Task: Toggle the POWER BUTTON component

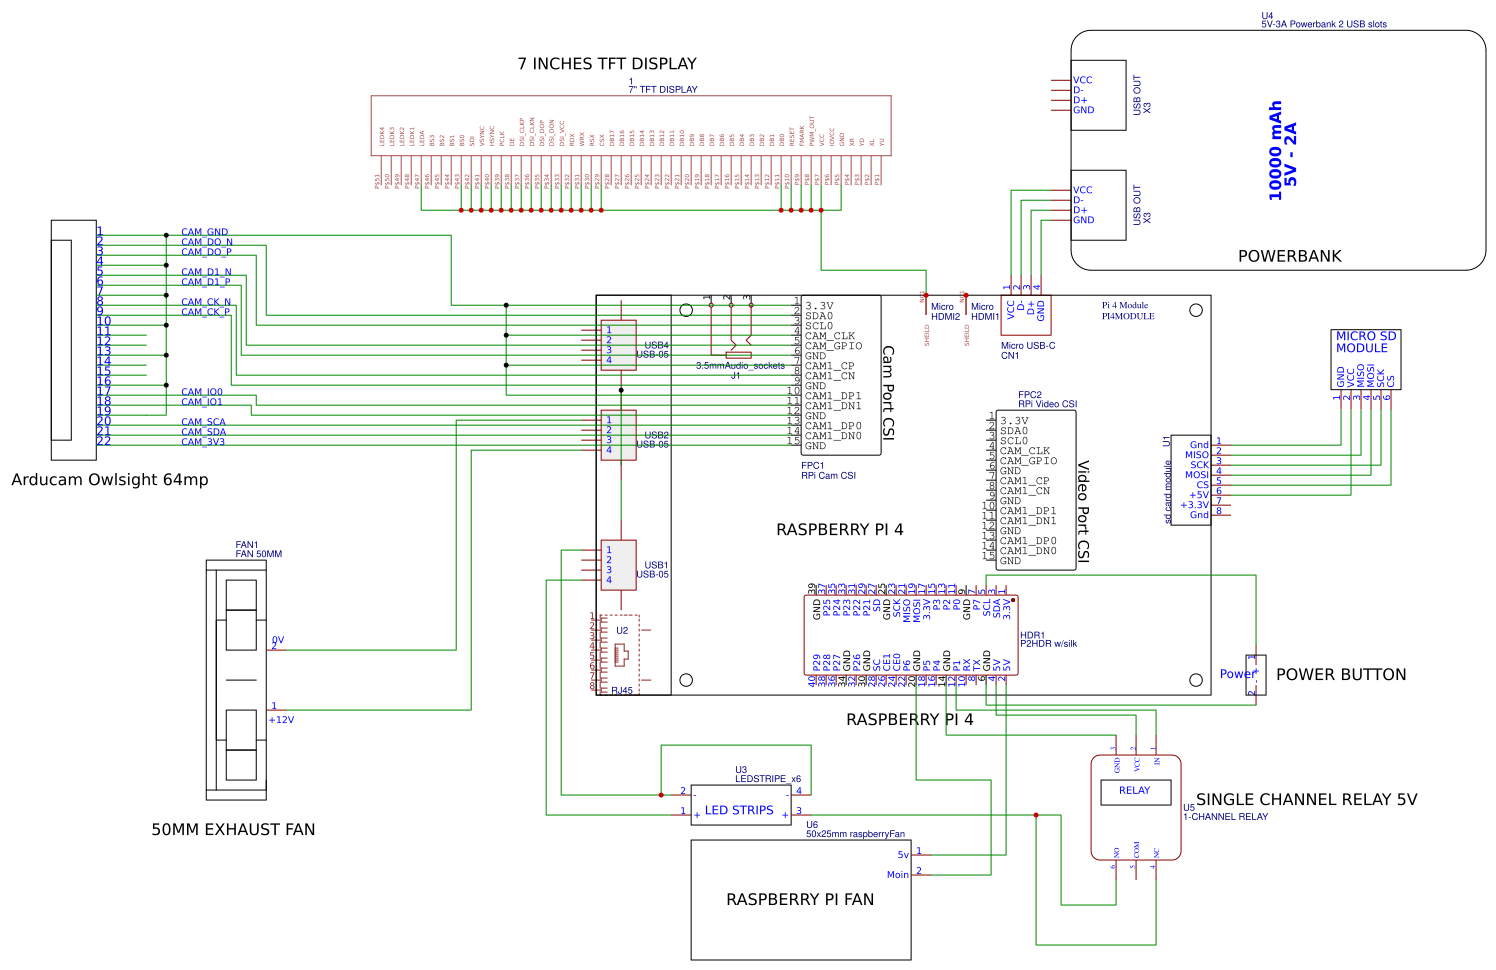Action: 1257,674
